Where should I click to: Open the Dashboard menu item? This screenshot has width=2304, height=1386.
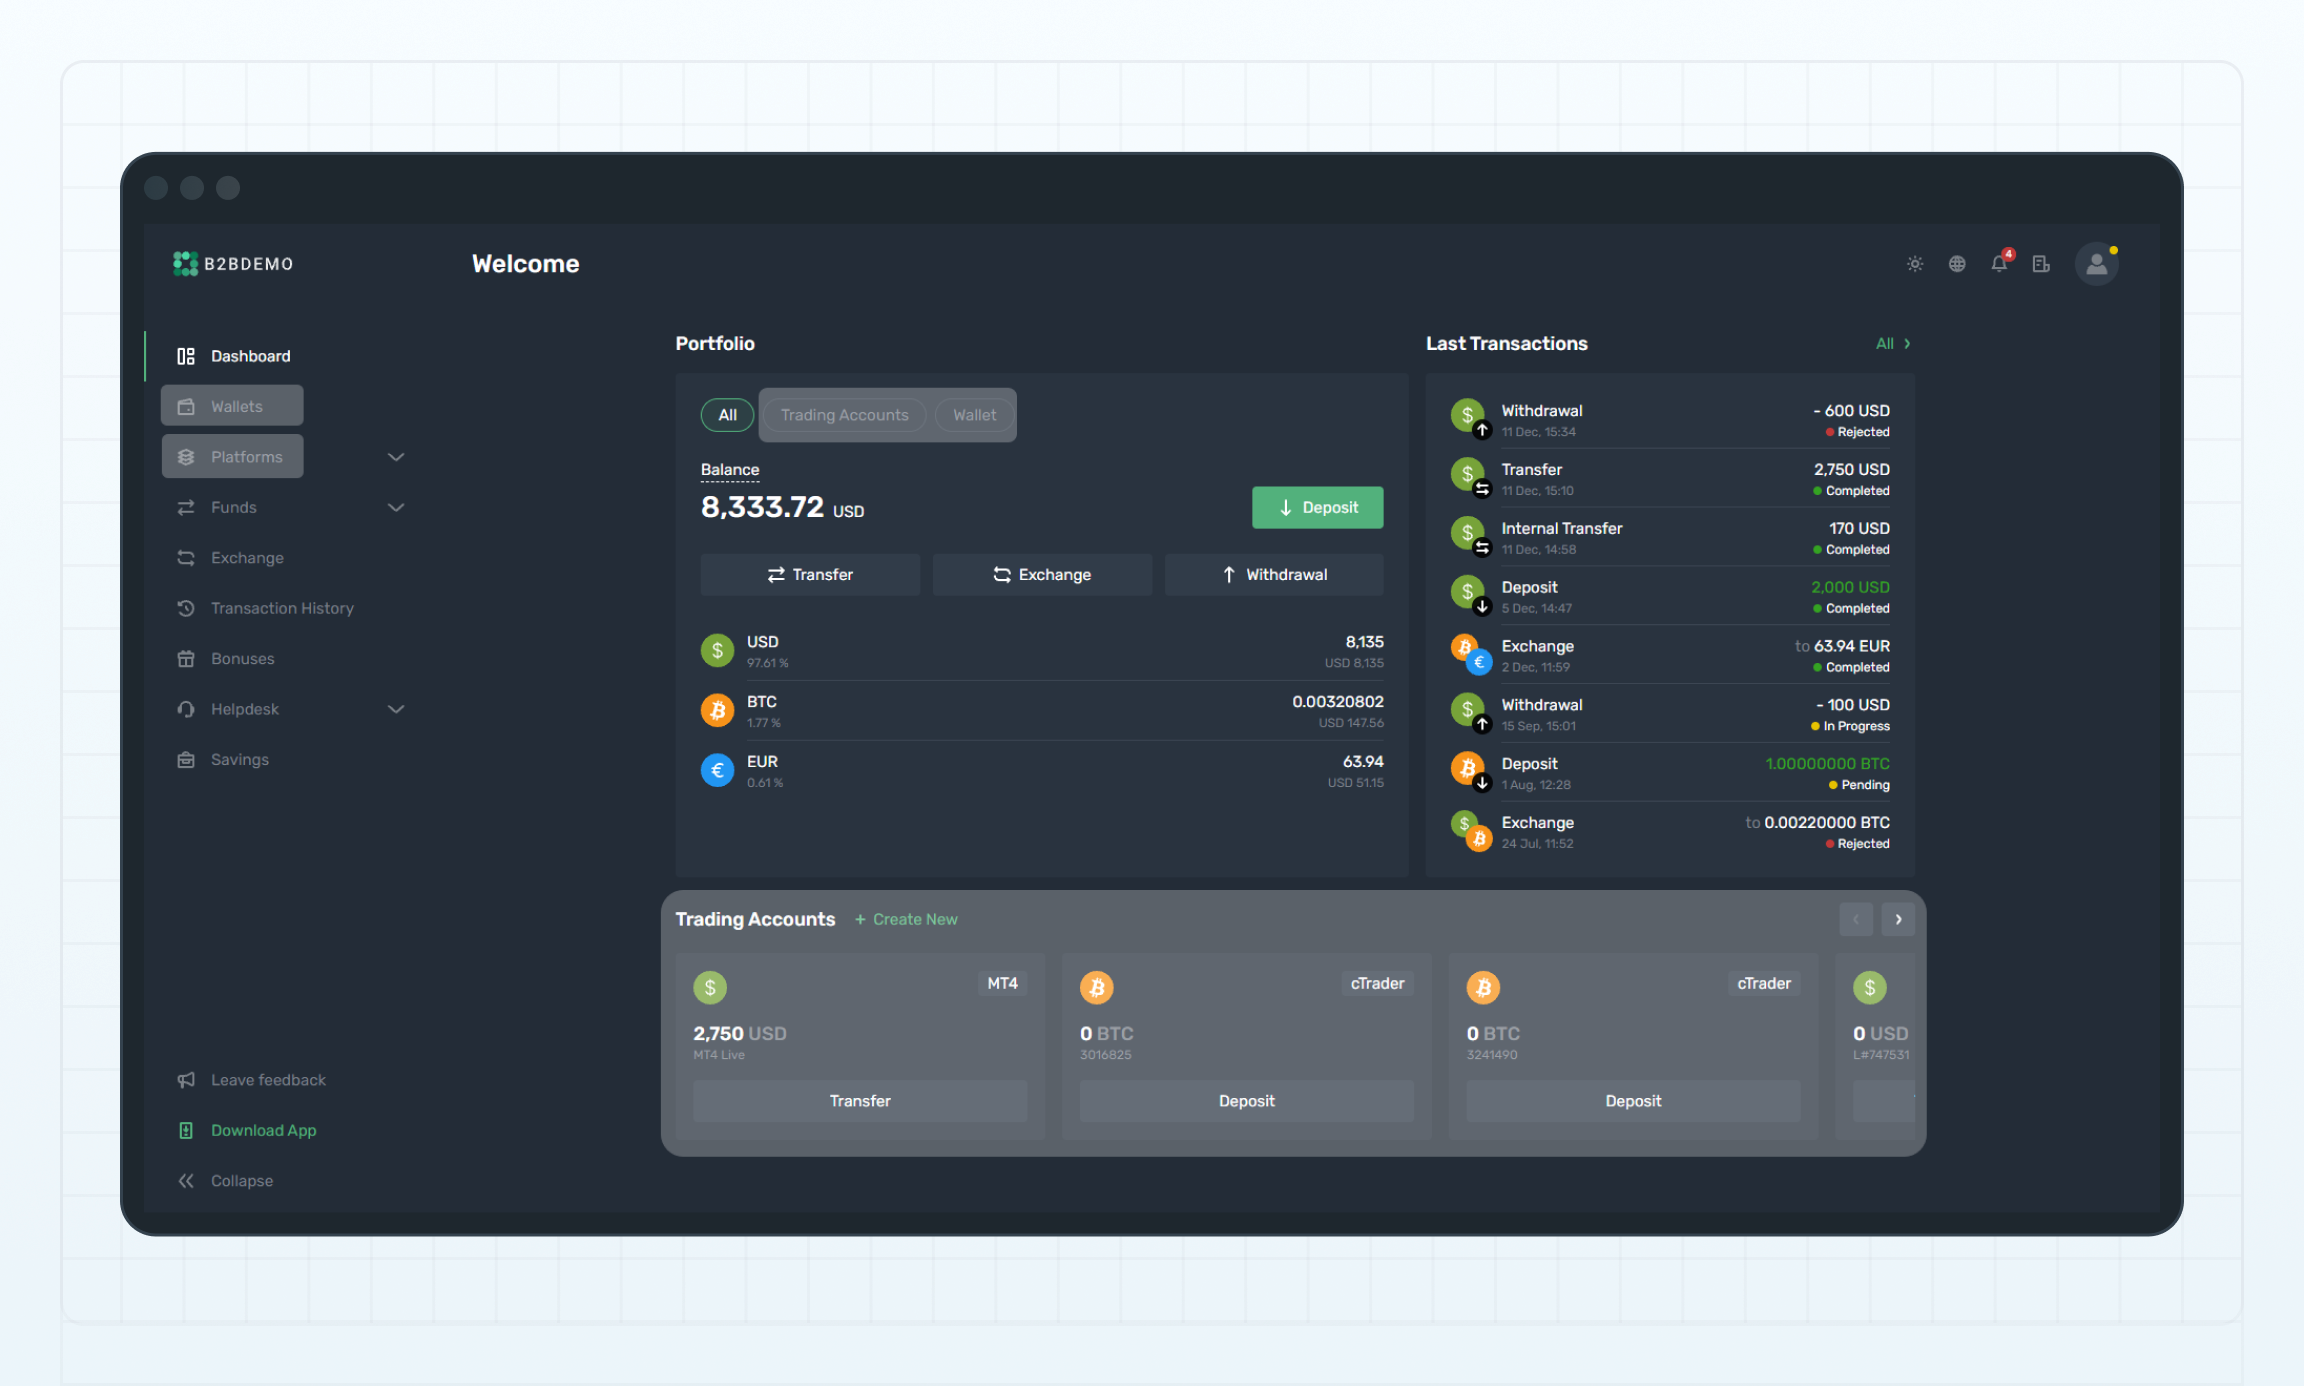(x=250, y=355)
